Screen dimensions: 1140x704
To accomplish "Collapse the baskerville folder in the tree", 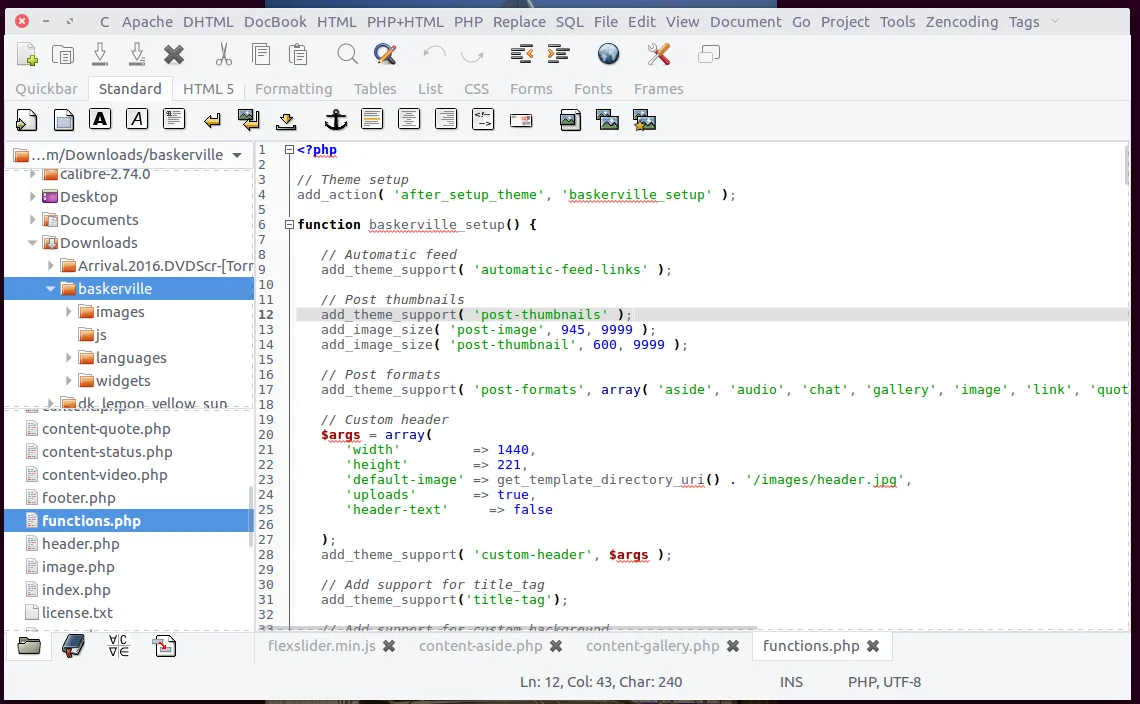I will (51, 288).
